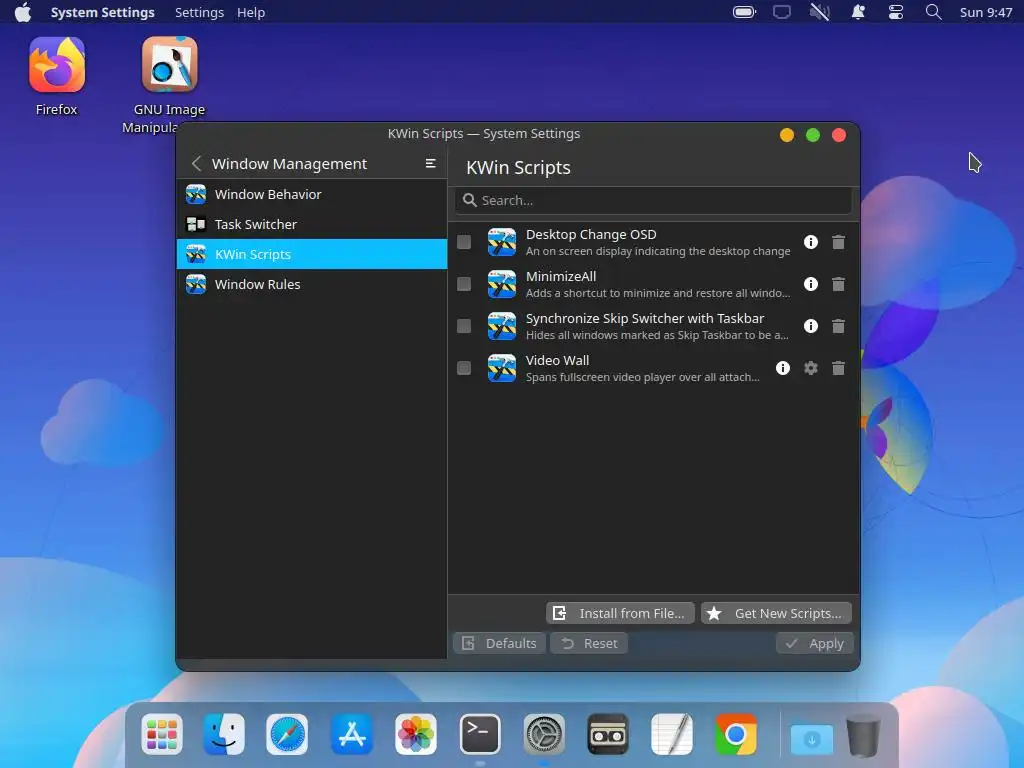Open the text editor notepad in dock
This screenshot has height=768, width=1024.
[x=672, y=735]
